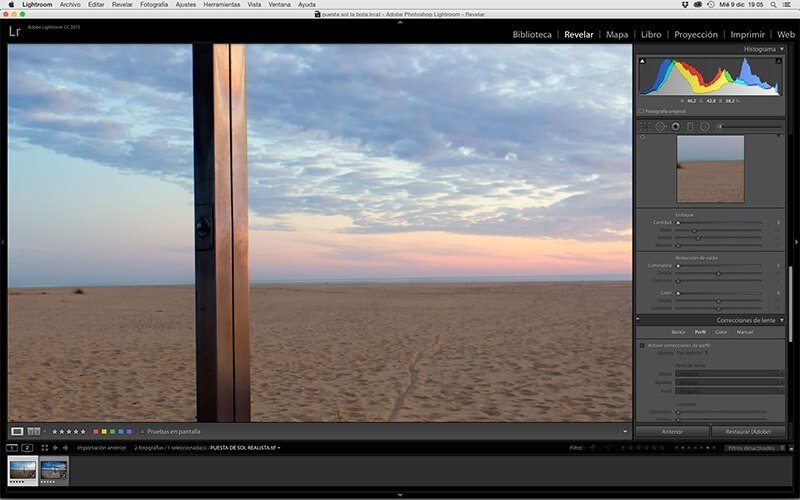This screenshot has width=800, height=500.
Task: Open Time Machine menu bar icon
Action: [x=711, y=5]
